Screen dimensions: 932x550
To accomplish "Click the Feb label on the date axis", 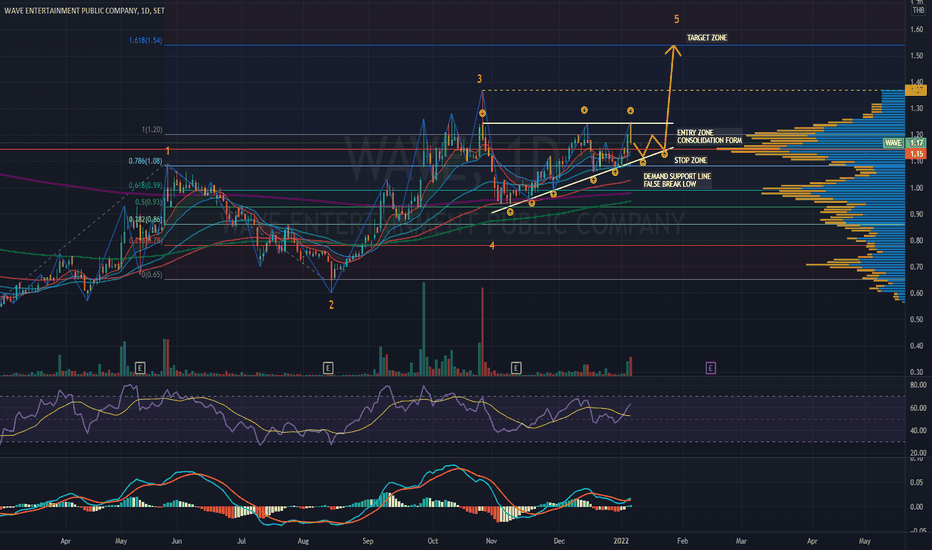I will click(x=682, y=541).
